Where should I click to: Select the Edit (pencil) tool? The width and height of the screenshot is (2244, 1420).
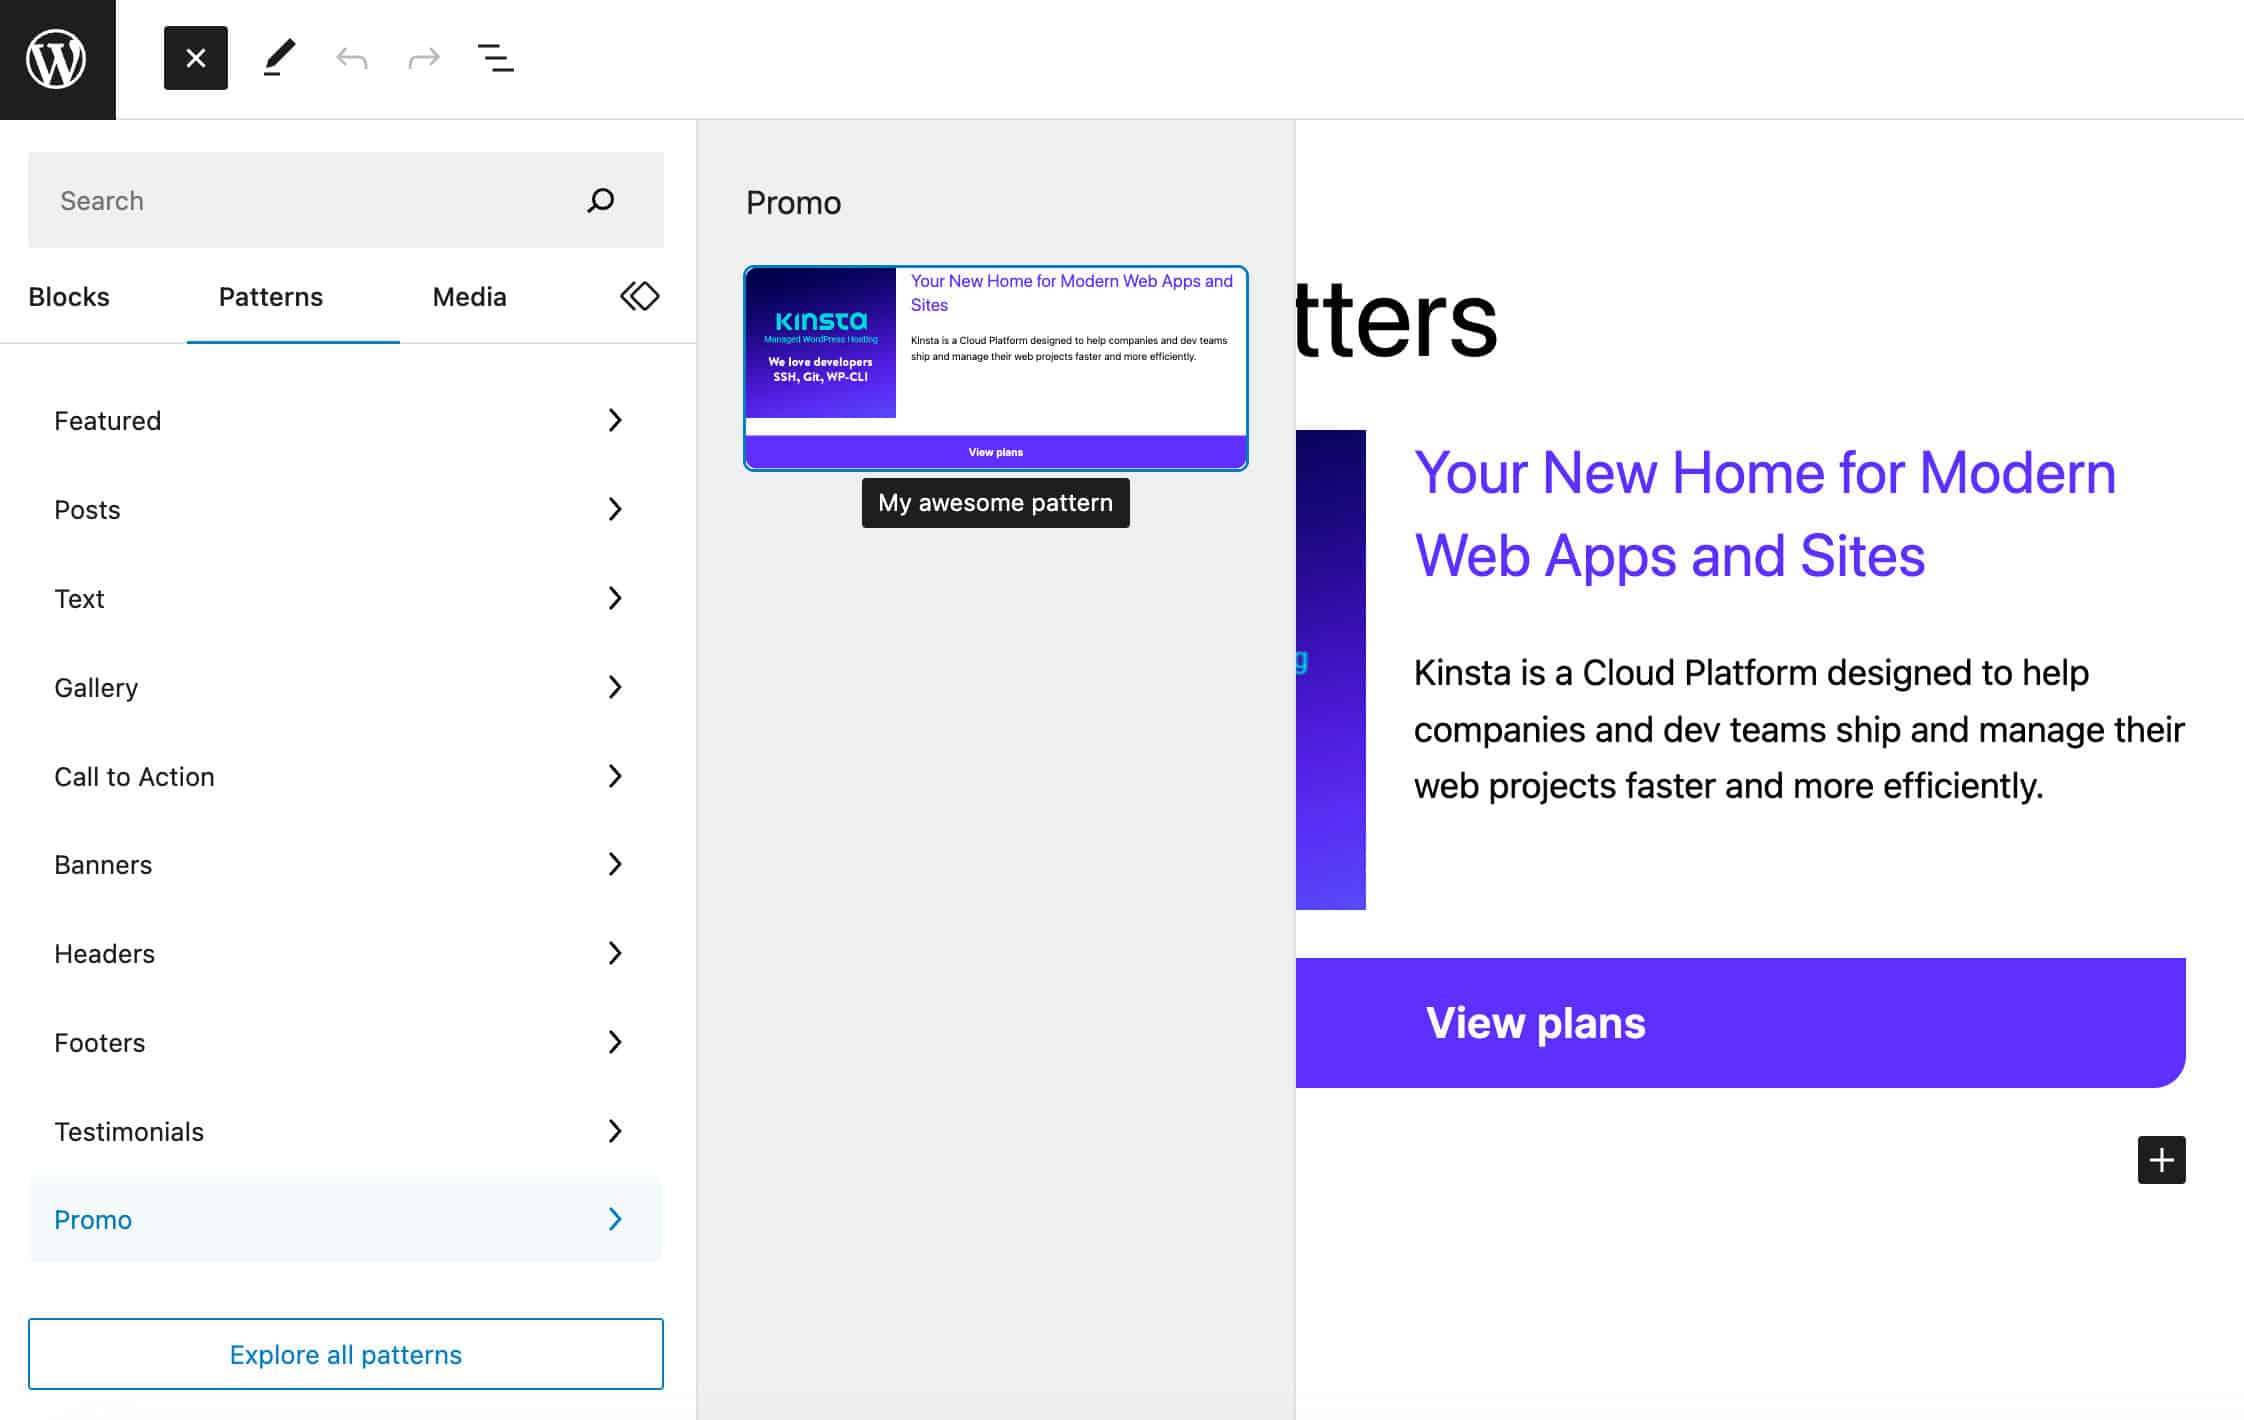click(278, 59)
